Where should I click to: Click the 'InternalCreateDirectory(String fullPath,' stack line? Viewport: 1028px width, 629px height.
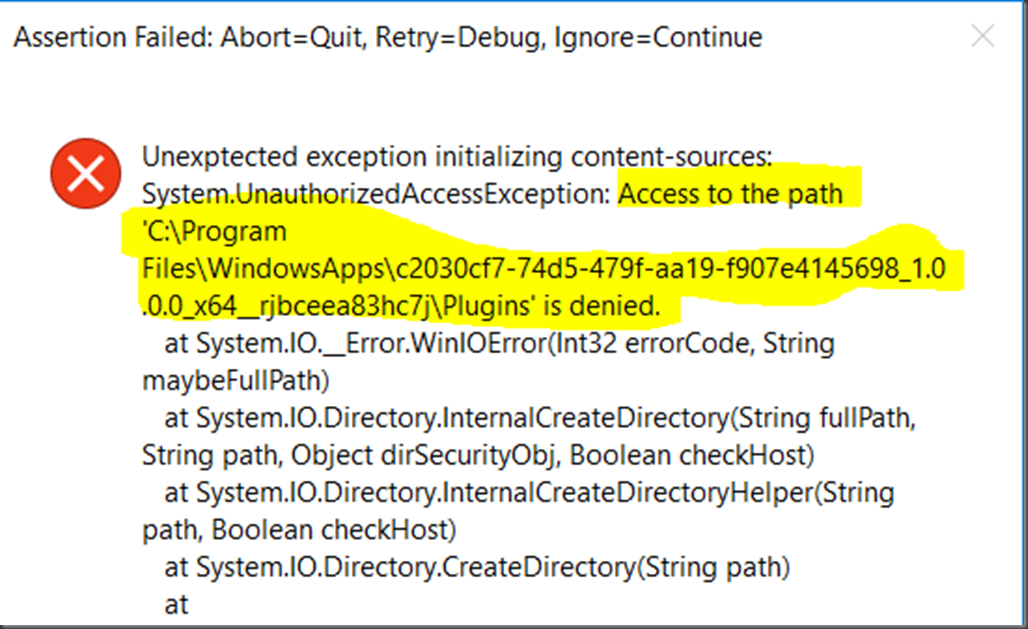[540, 418]
